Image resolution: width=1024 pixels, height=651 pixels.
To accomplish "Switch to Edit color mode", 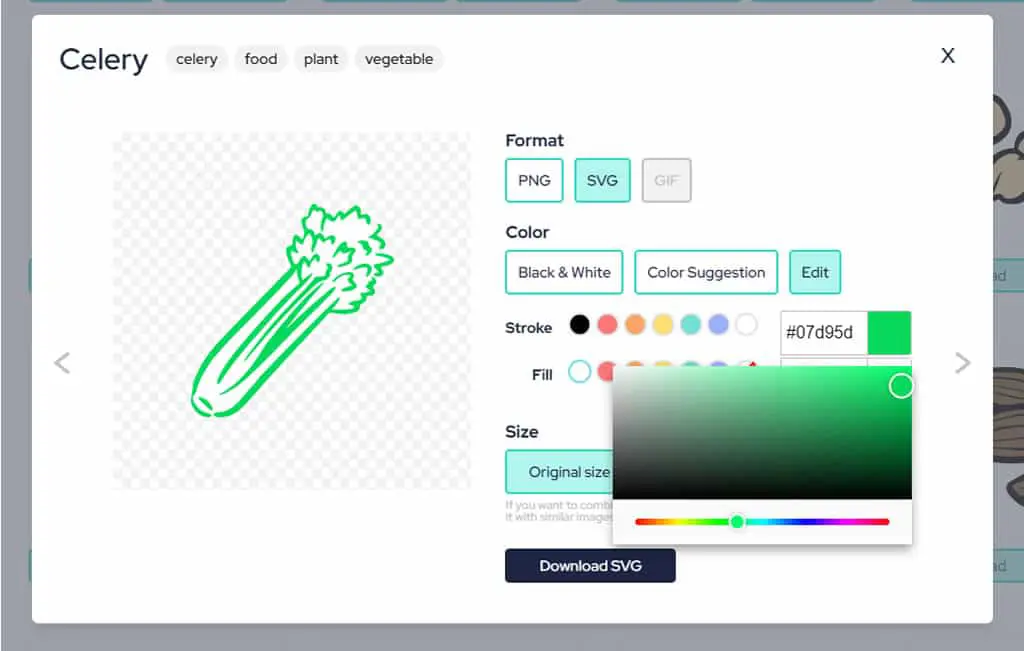I will pos(815,272).
